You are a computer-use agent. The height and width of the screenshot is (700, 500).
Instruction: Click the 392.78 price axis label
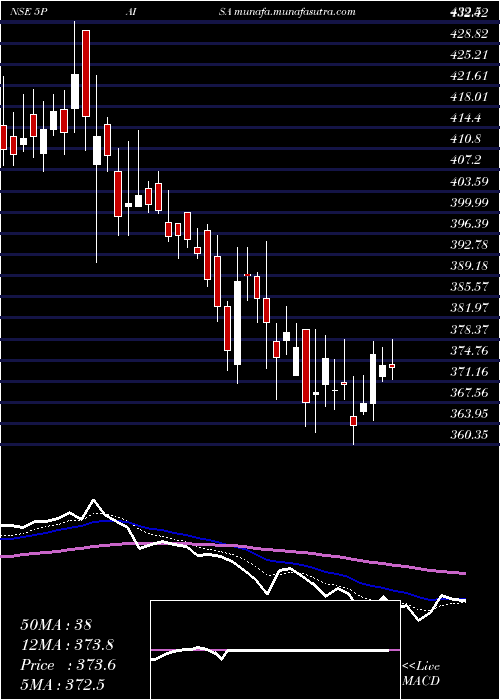click(x=468, y=245)
